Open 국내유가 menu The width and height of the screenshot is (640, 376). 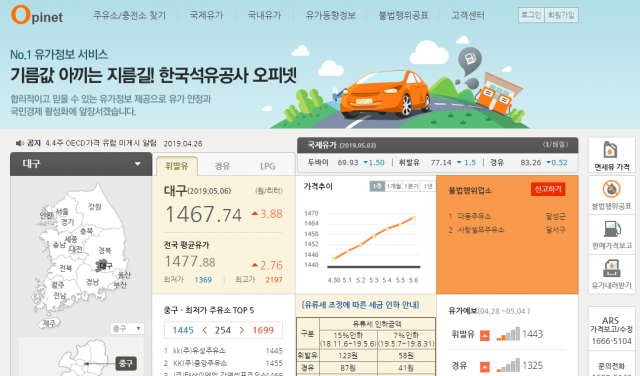click(x=264, y=16)
